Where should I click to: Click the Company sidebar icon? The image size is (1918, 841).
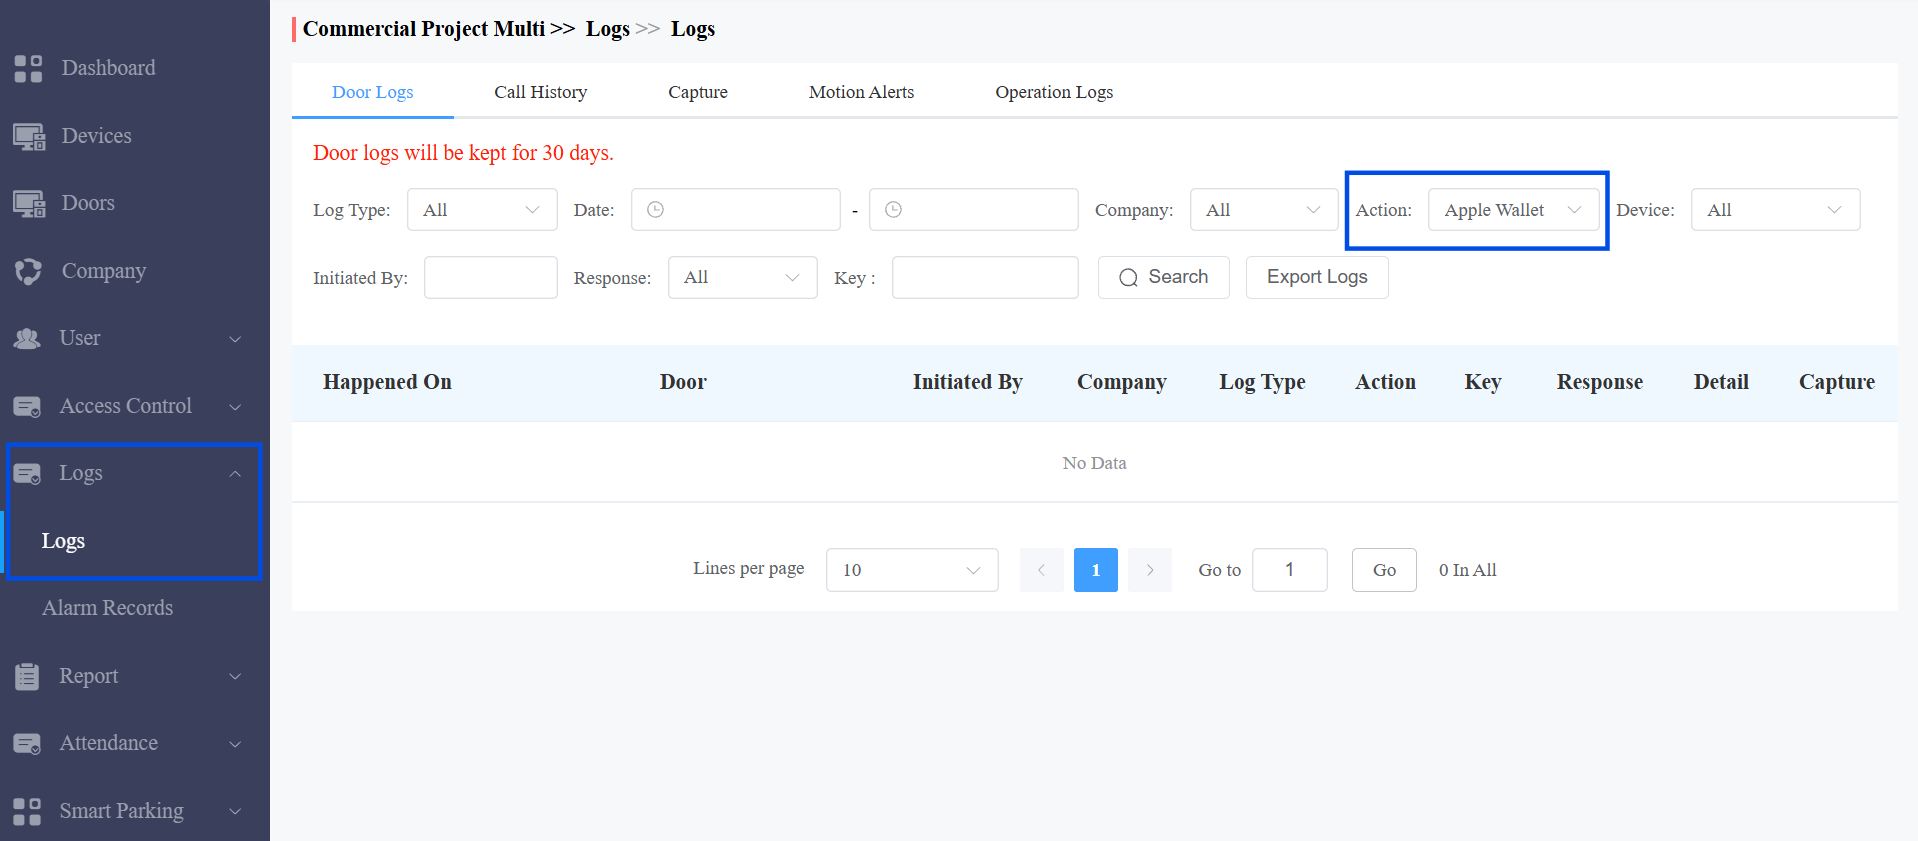coord(28,271)
